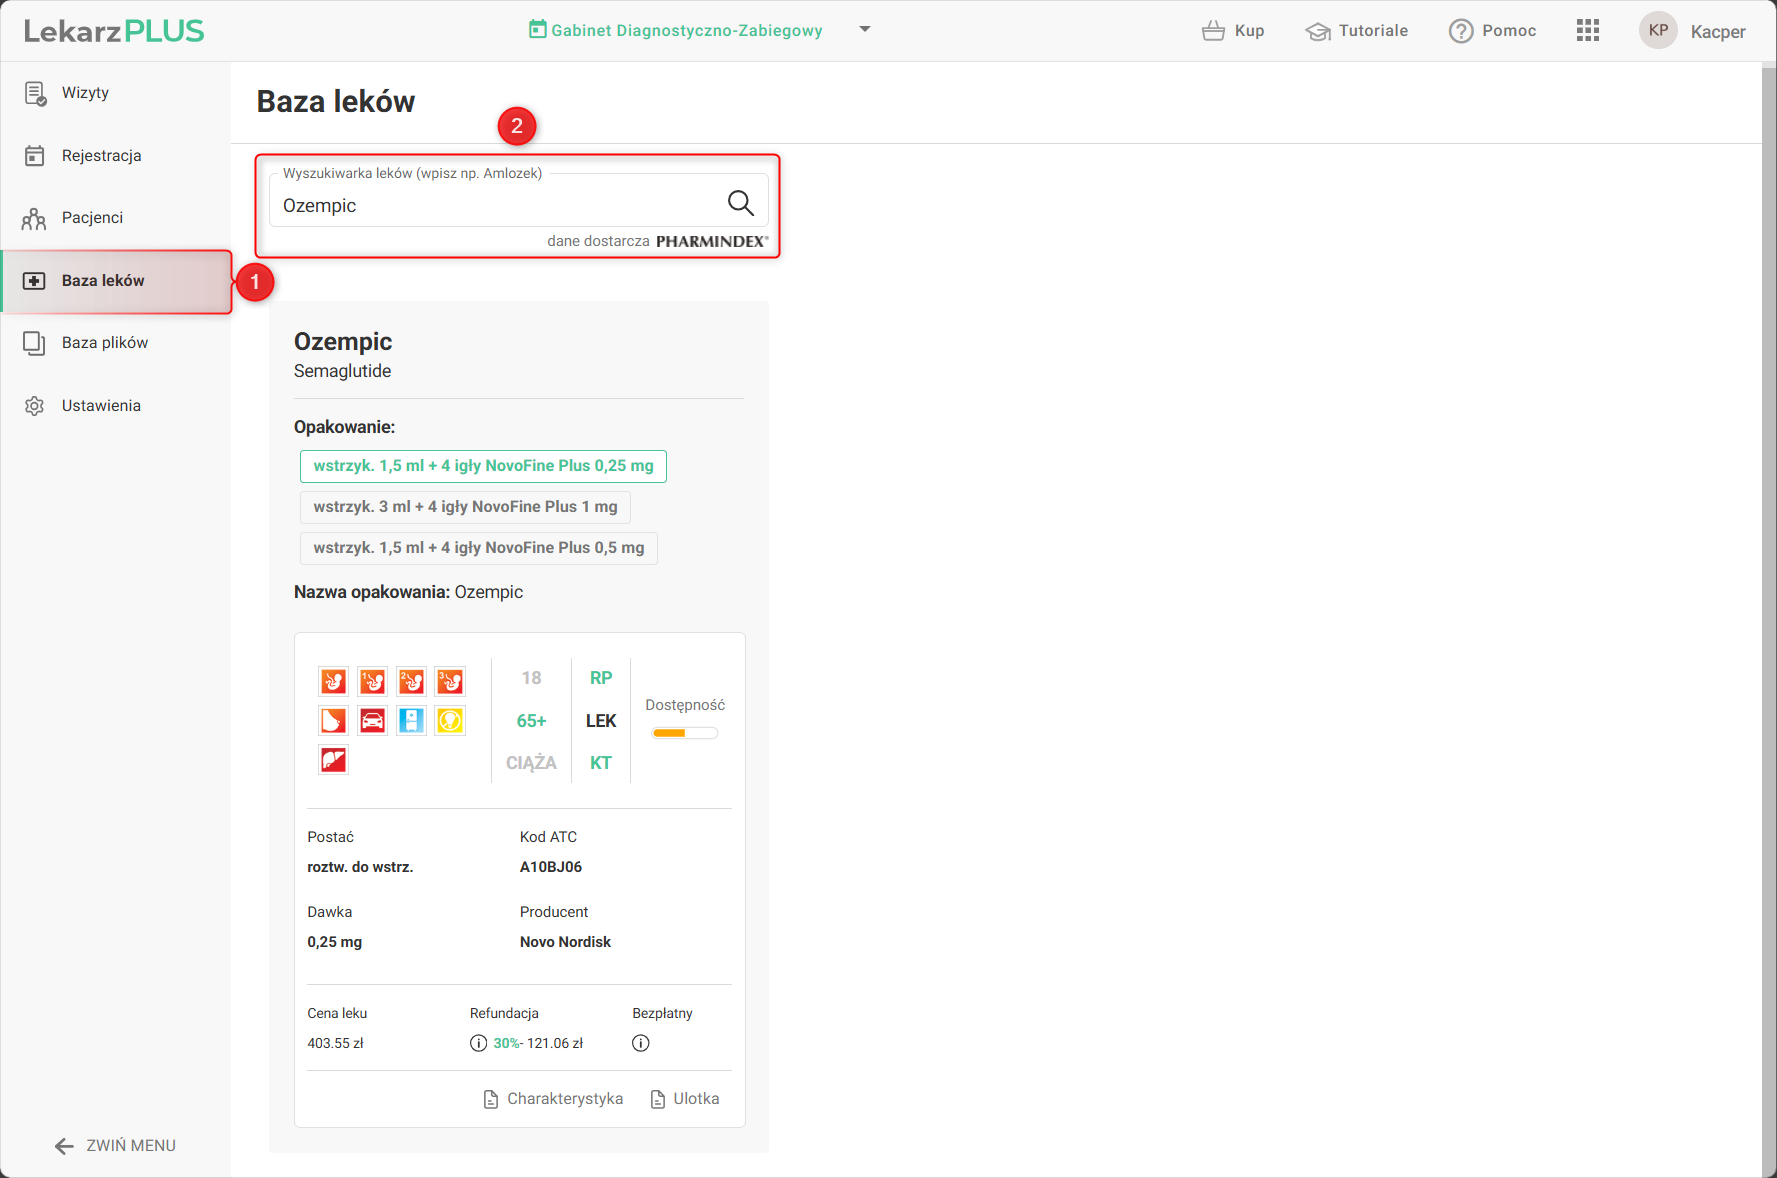Open Tutoriale link

pyautogui.click(x=1357, y=31)
